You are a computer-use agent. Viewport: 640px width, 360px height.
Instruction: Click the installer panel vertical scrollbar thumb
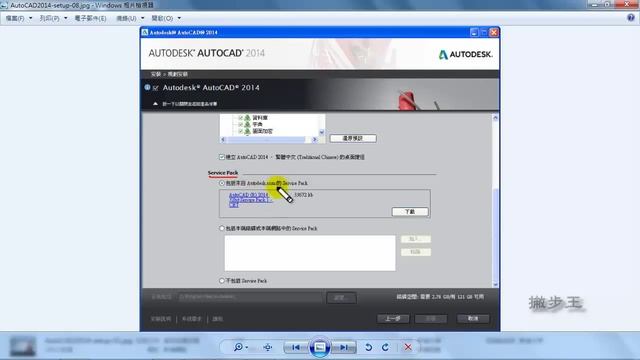tap(495, 235)
